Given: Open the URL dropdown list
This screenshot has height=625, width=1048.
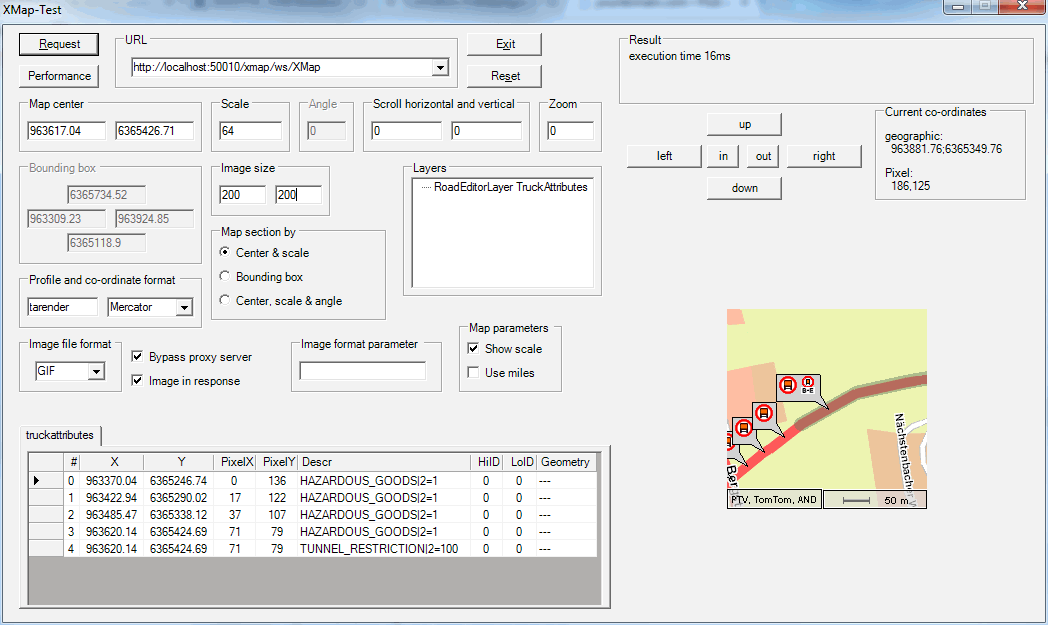Looking at the screenshot, I should point(439,68).
